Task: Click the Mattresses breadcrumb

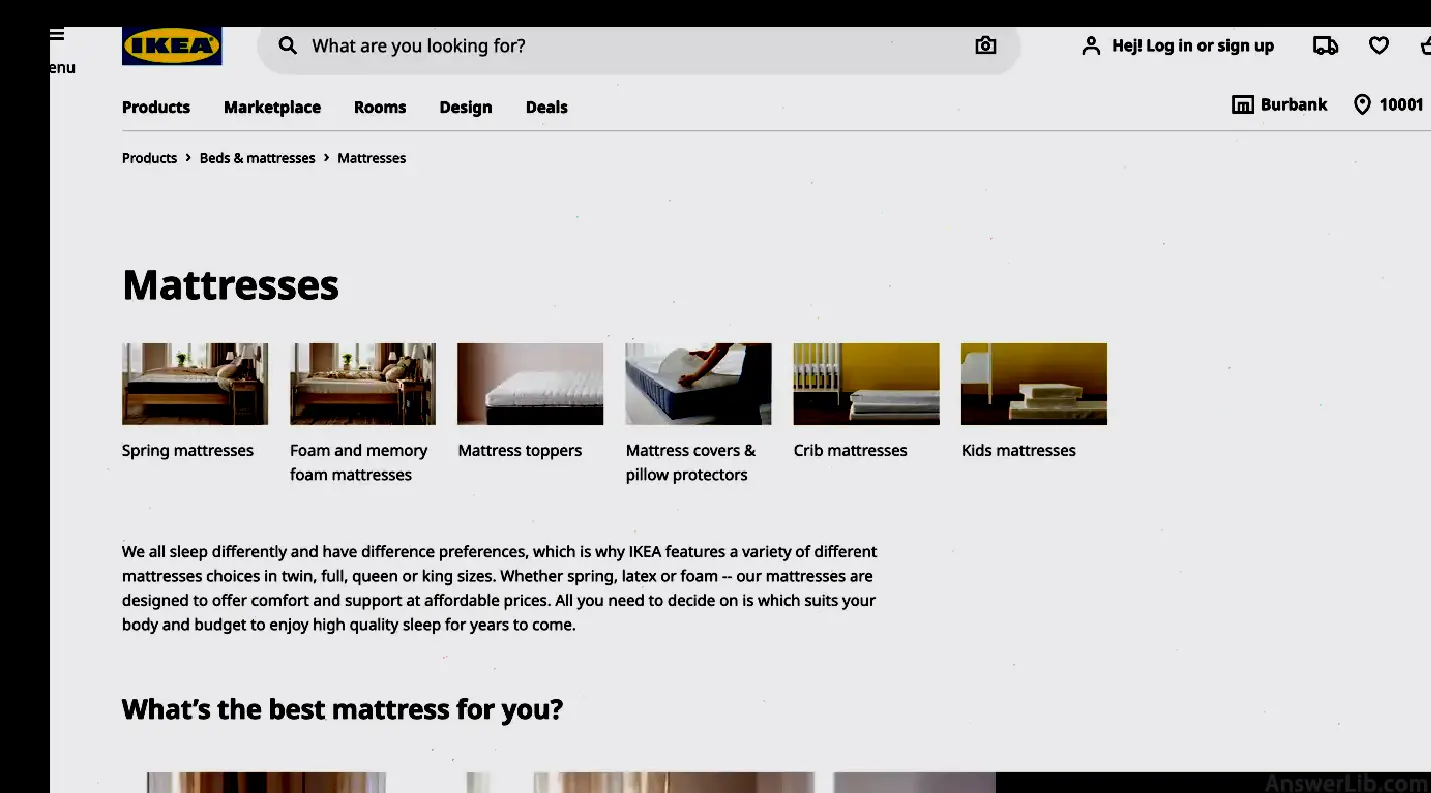Action: (372, 158)
